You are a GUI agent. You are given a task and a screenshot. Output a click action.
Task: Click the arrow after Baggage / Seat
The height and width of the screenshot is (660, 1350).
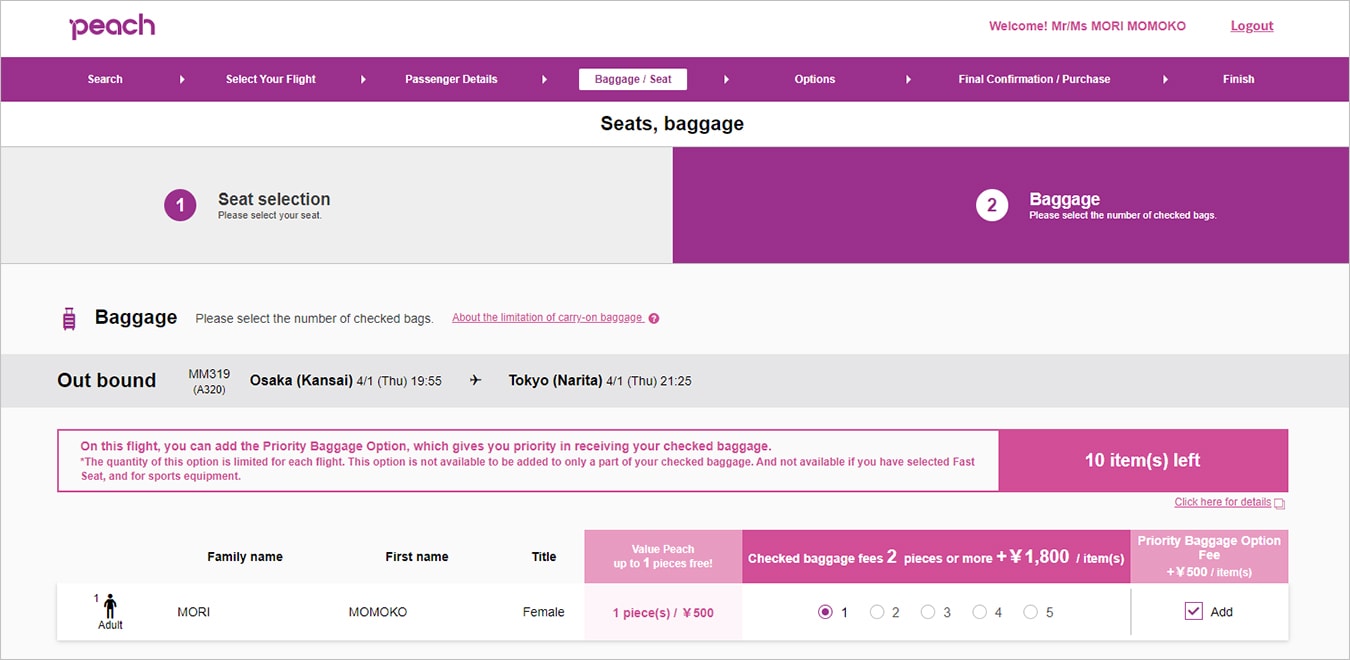(726, 79)
